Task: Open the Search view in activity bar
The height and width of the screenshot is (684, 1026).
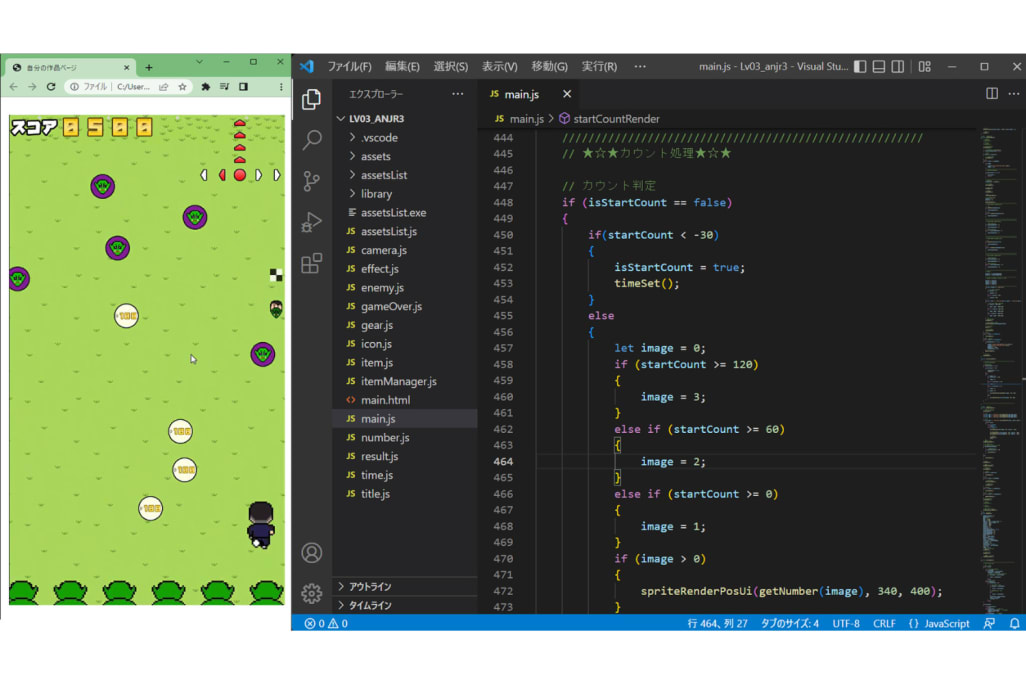Action: (x=312, y=140)
